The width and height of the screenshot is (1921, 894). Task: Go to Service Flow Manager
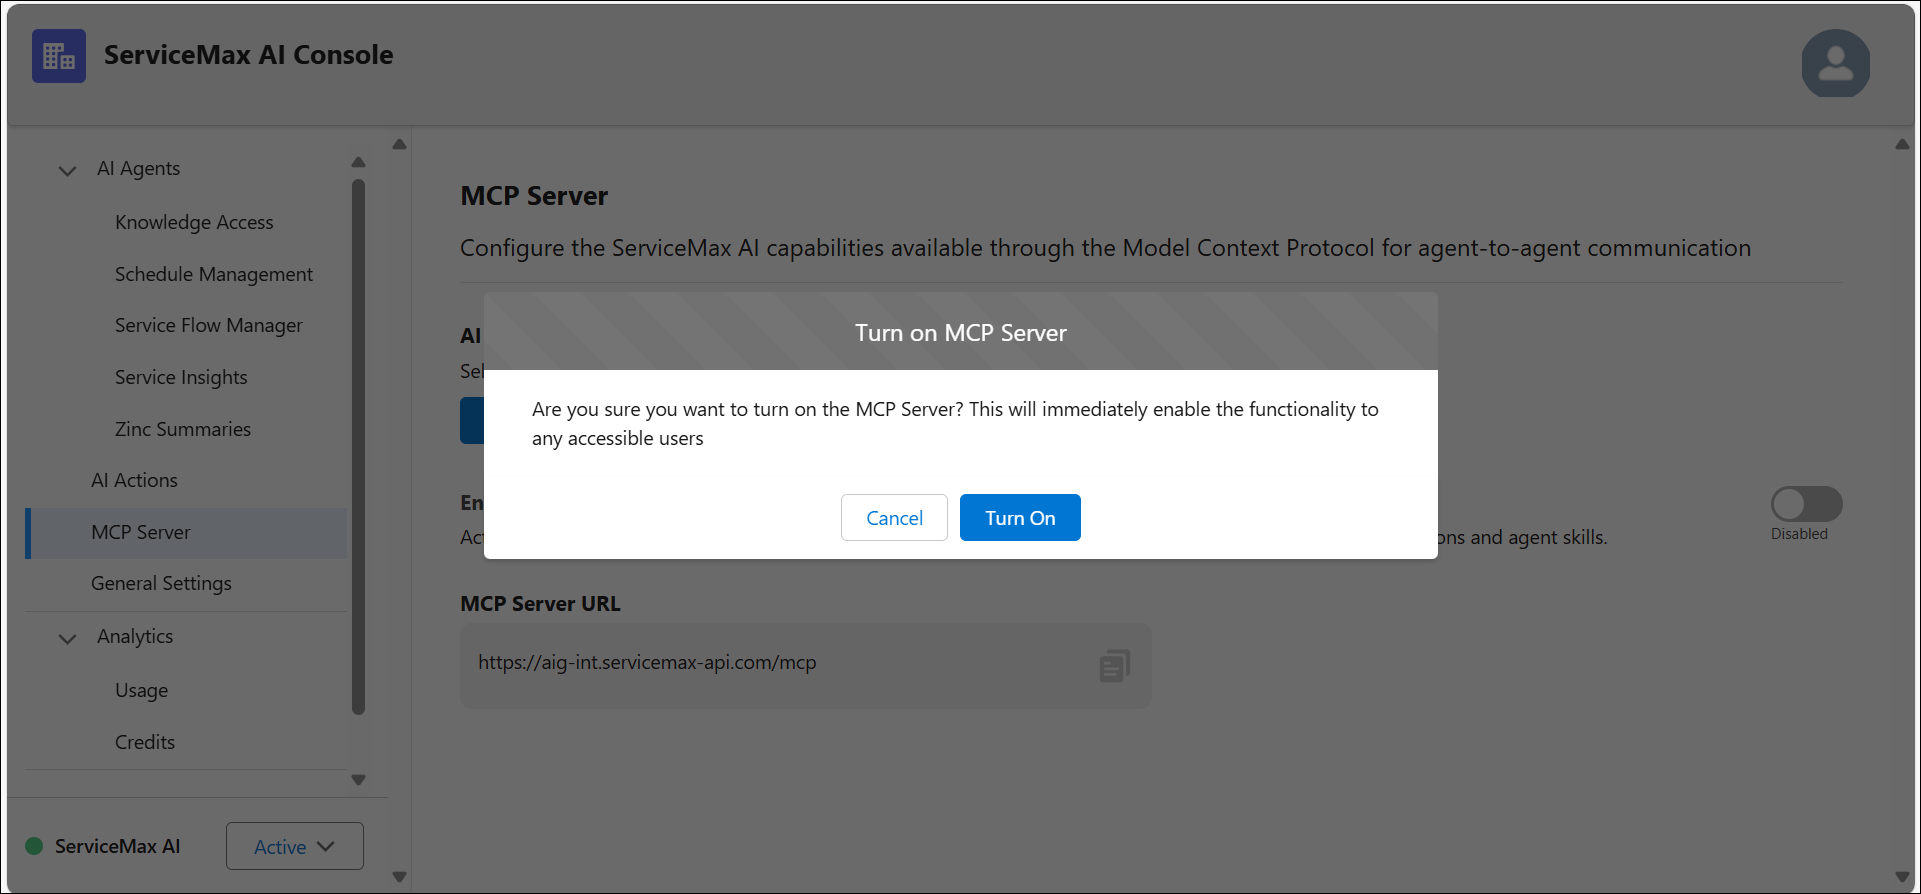pyautogui.click(x=208, y=325)
